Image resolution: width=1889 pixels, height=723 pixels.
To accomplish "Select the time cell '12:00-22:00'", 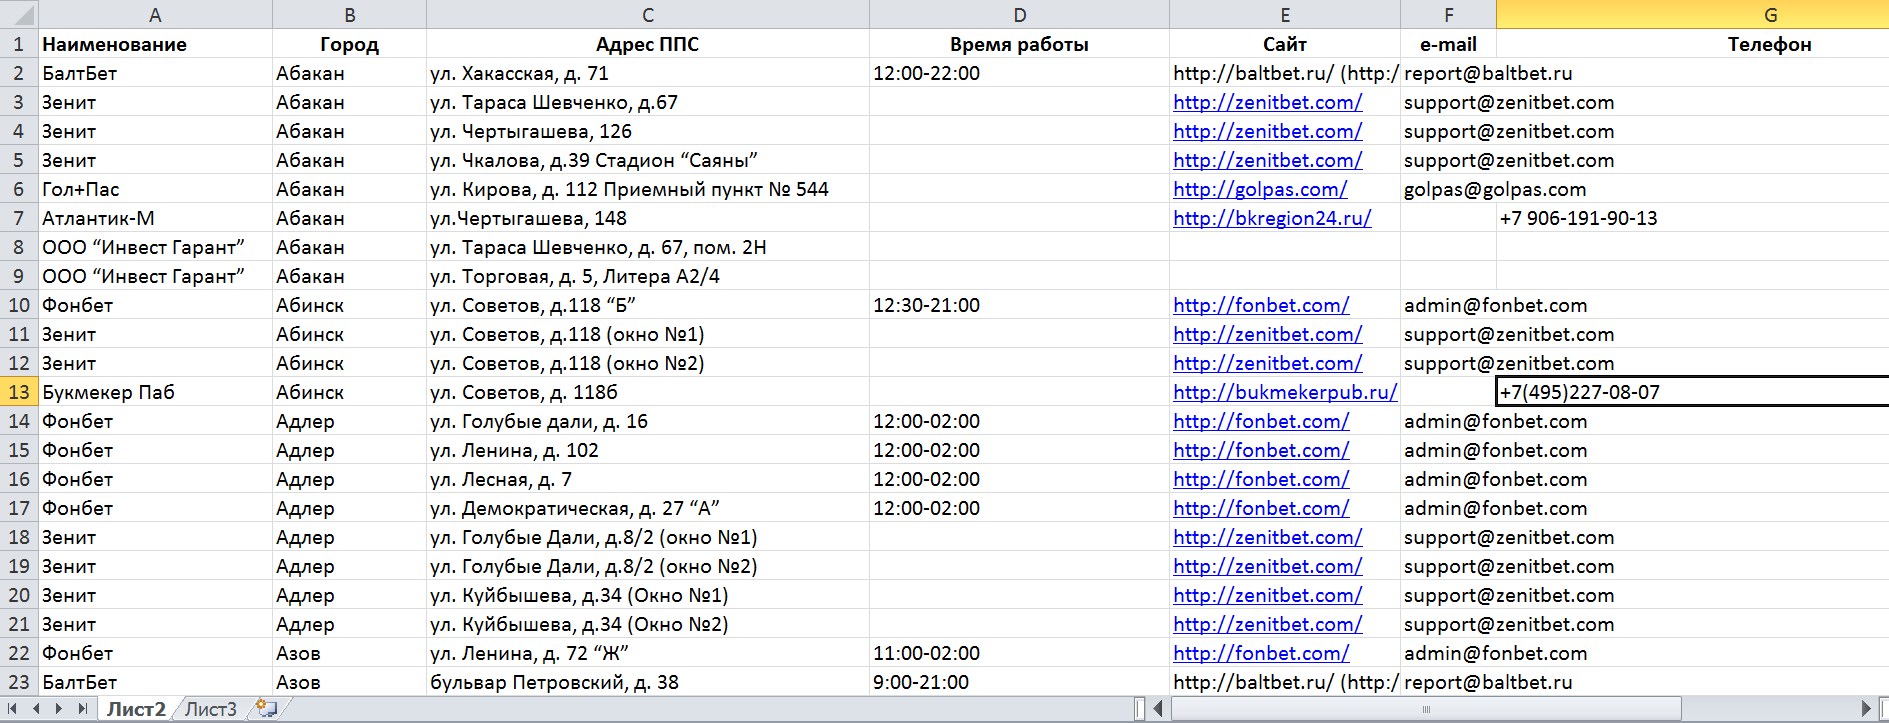I will pos(1019,73).
